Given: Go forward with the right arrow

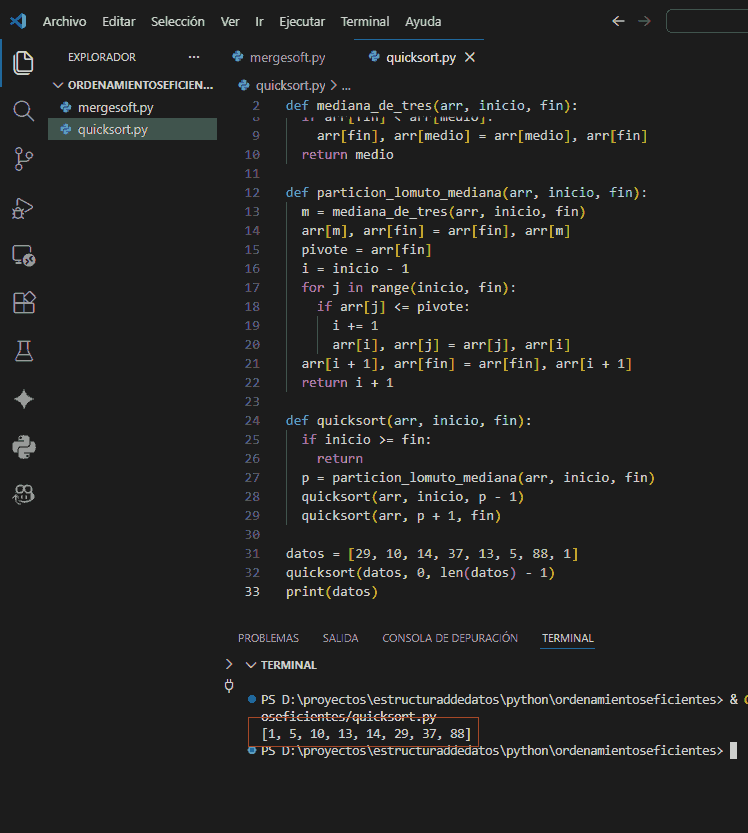Looking at the screenshot, I should pos(644,21).
